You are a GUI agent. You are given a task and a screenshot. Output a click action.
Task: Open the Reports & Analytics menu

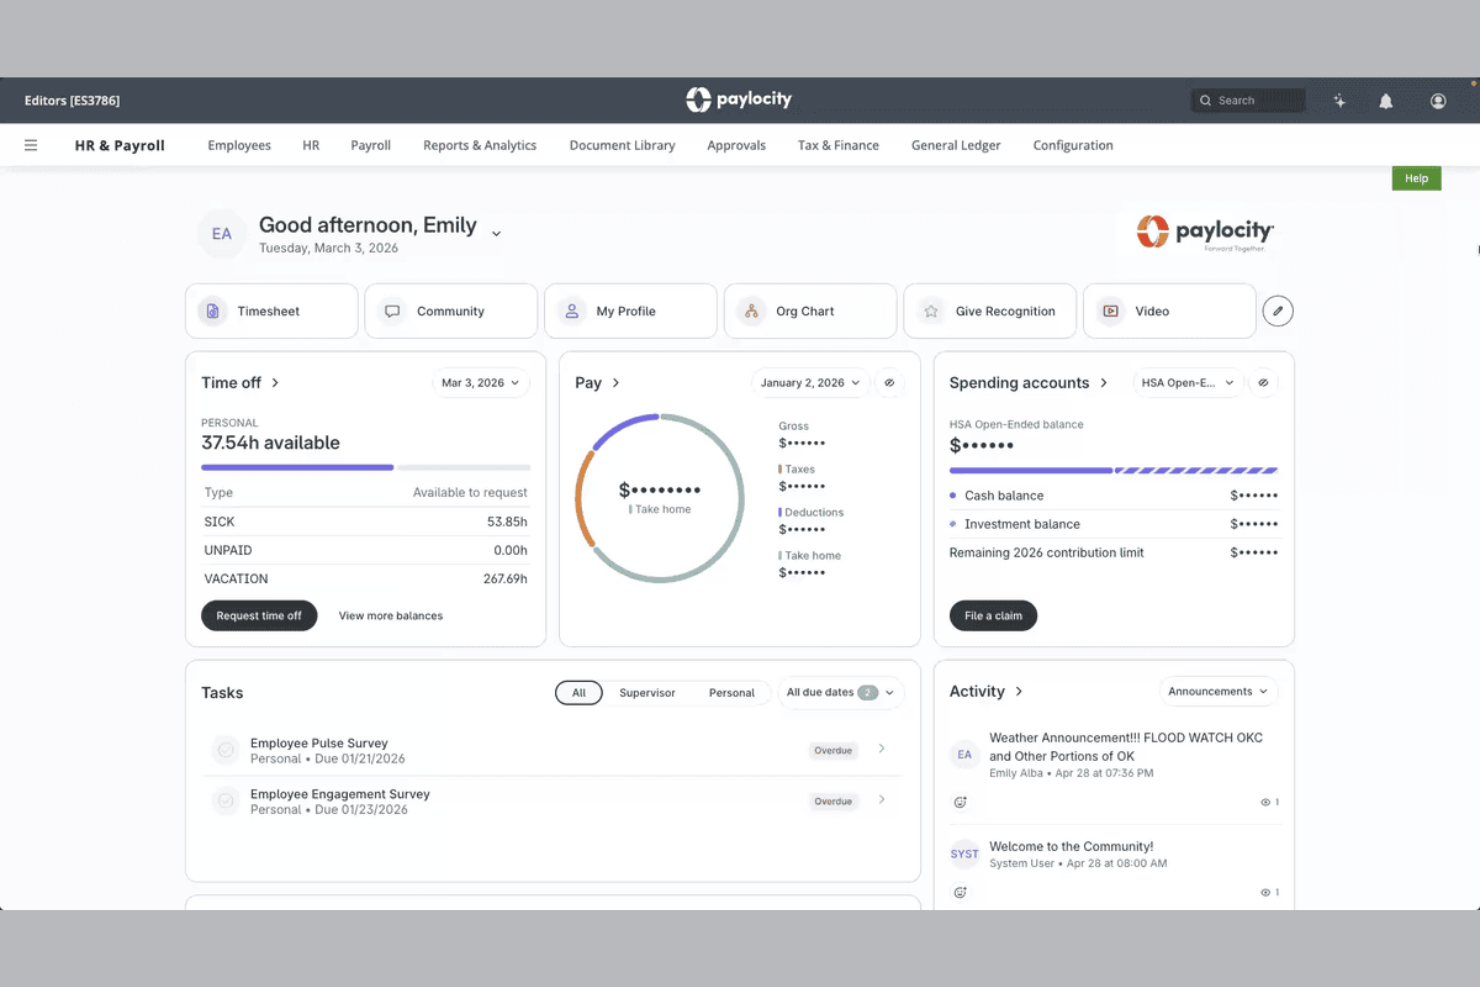pos(480,145)
